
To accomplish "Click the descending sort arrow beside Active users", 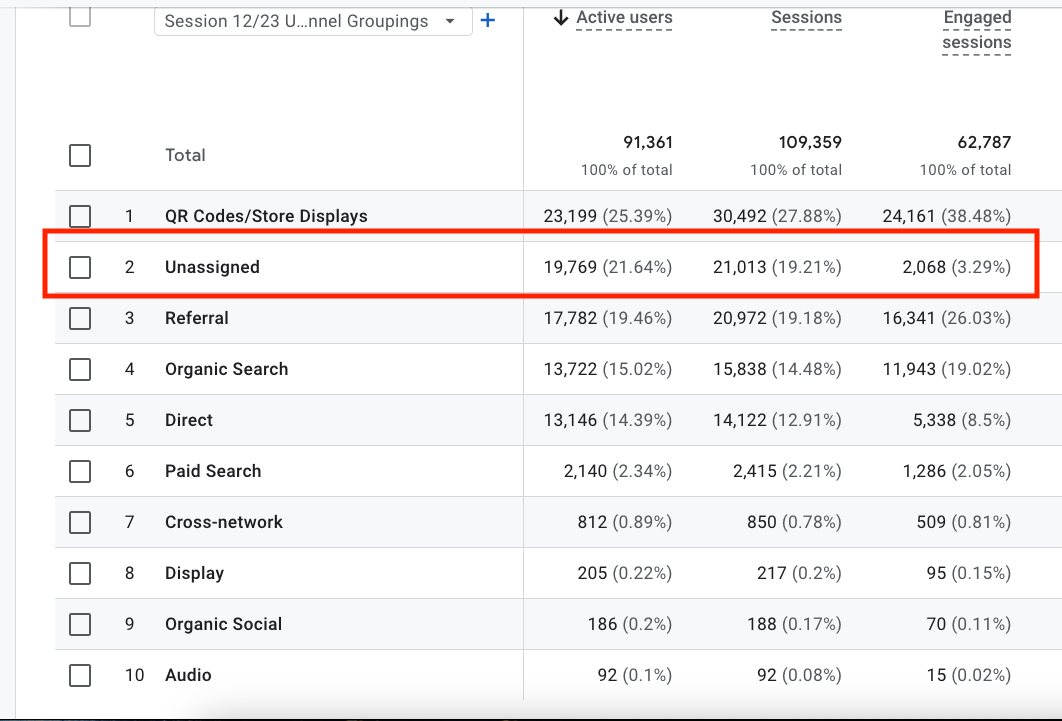I will coord(560,17).
